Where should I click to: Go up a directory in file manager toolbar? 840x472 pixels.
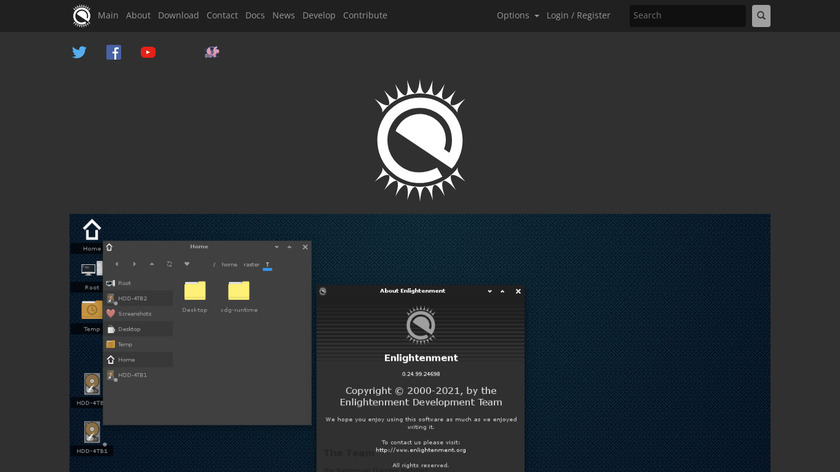(152, 264)
